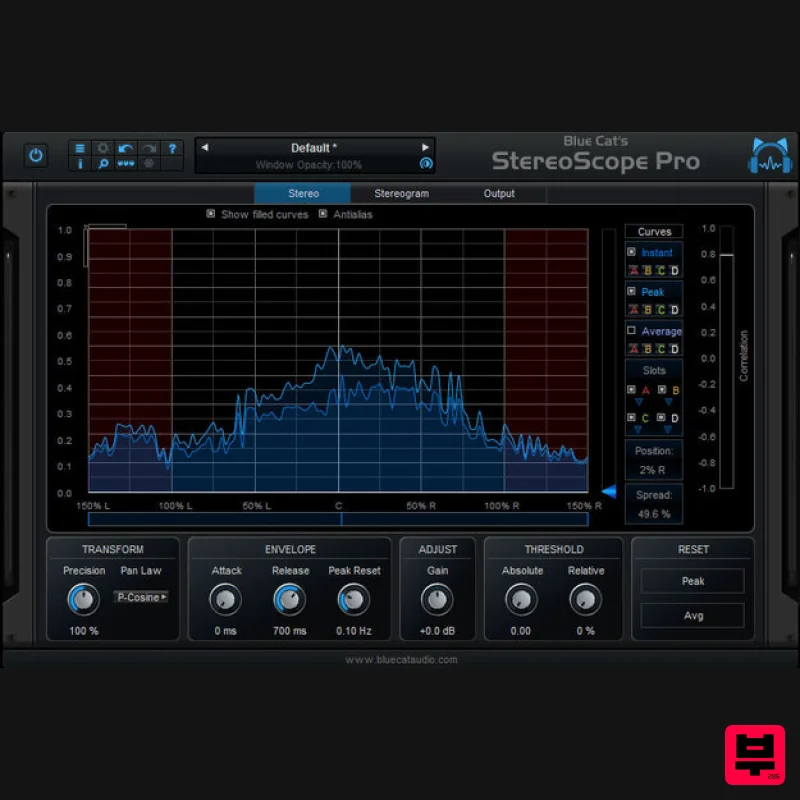
Task: Disable the A curve toggle under Peak
Action: [634, 310]
